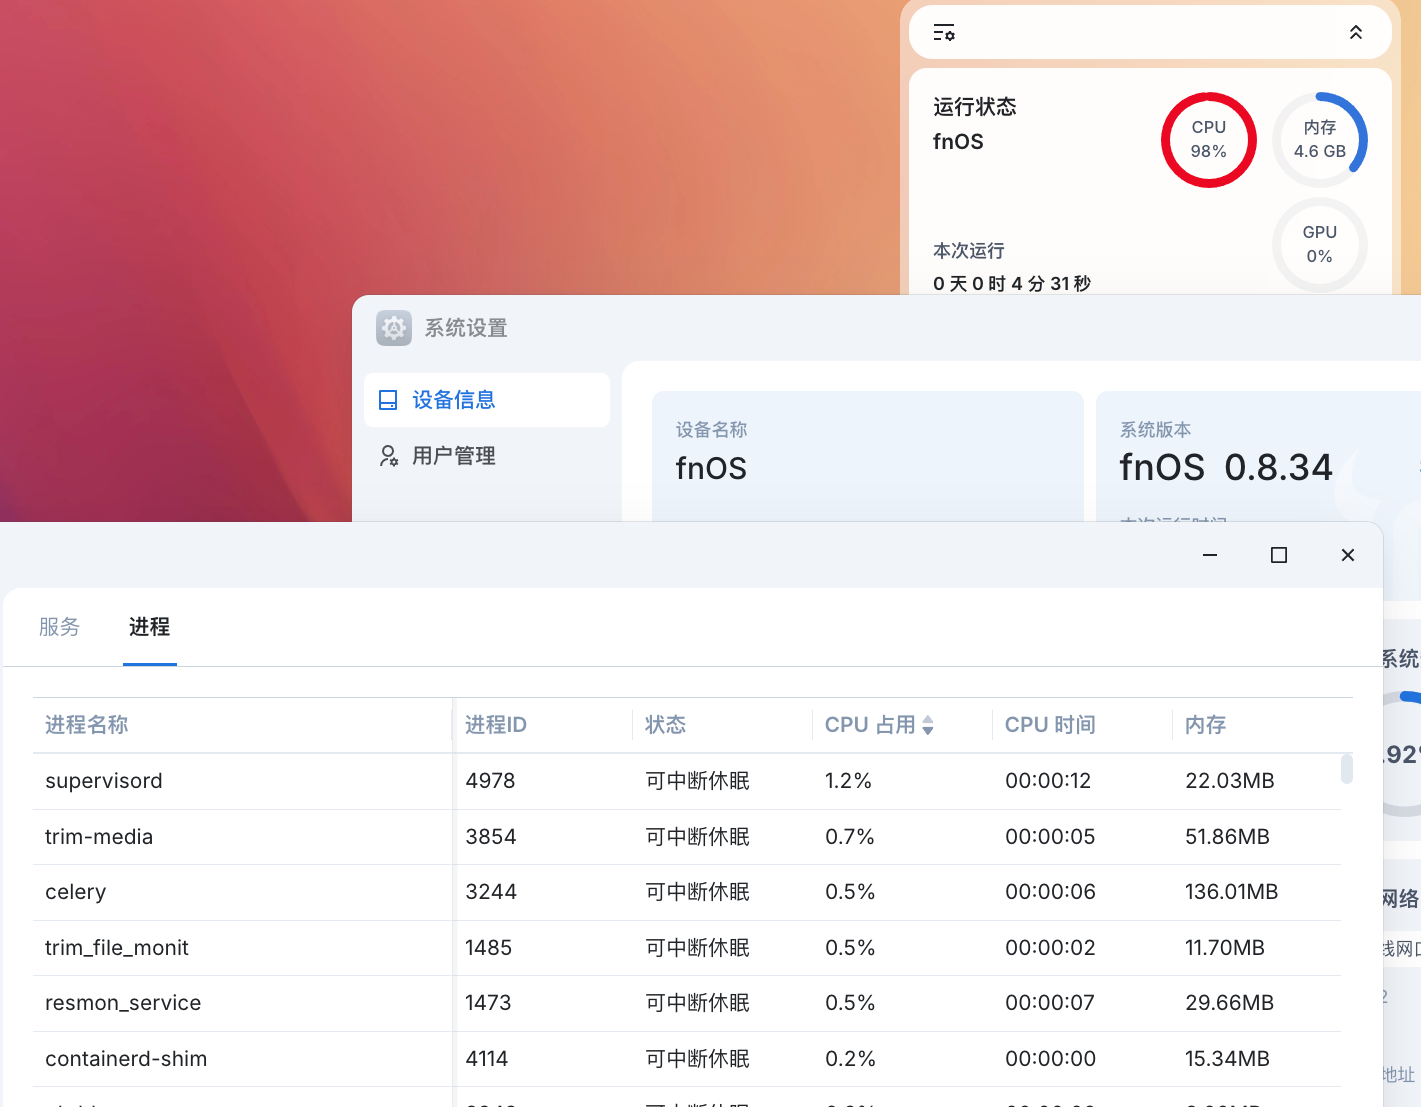Click process ID 4978
The image size is (1421, 1107).
coord(490,781)
